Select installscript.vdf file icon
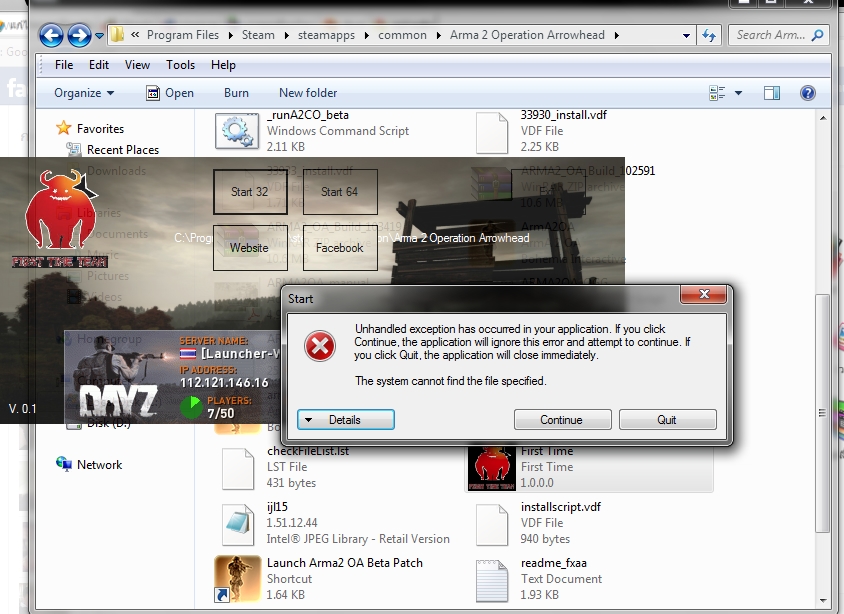This screenshot has width=844, height=614. pyautogui.click(x=492, y=525)
